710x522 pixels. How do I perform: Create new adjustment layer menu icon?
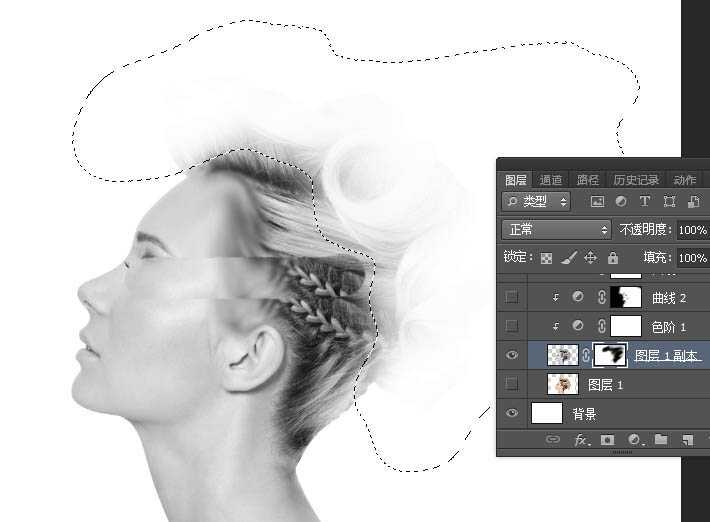tap(634, 440)
